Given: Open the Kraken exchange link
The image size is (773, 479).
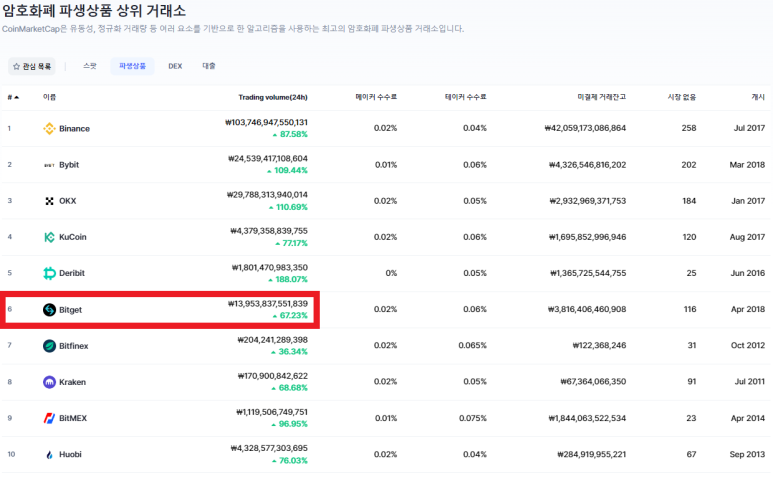Looking at the screenshot, I should [x=72, y=382].
